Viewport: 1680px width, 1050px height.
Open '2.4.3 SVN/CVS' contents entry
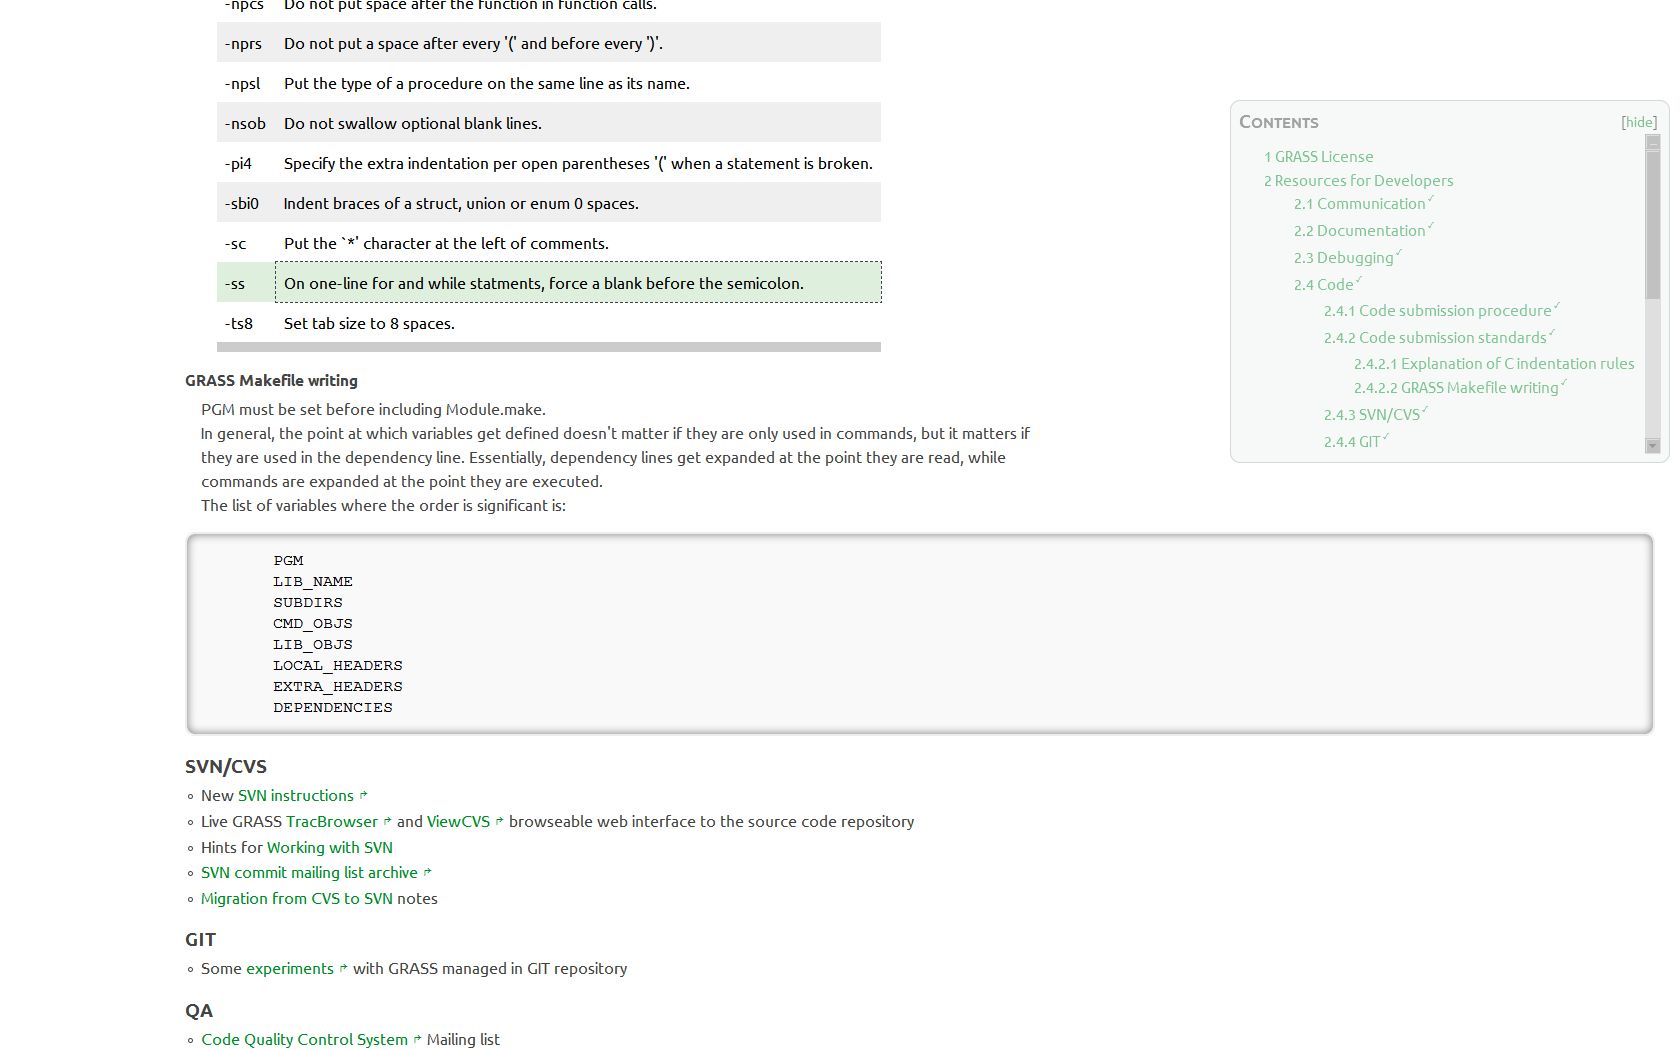(x=1372, y=415)
